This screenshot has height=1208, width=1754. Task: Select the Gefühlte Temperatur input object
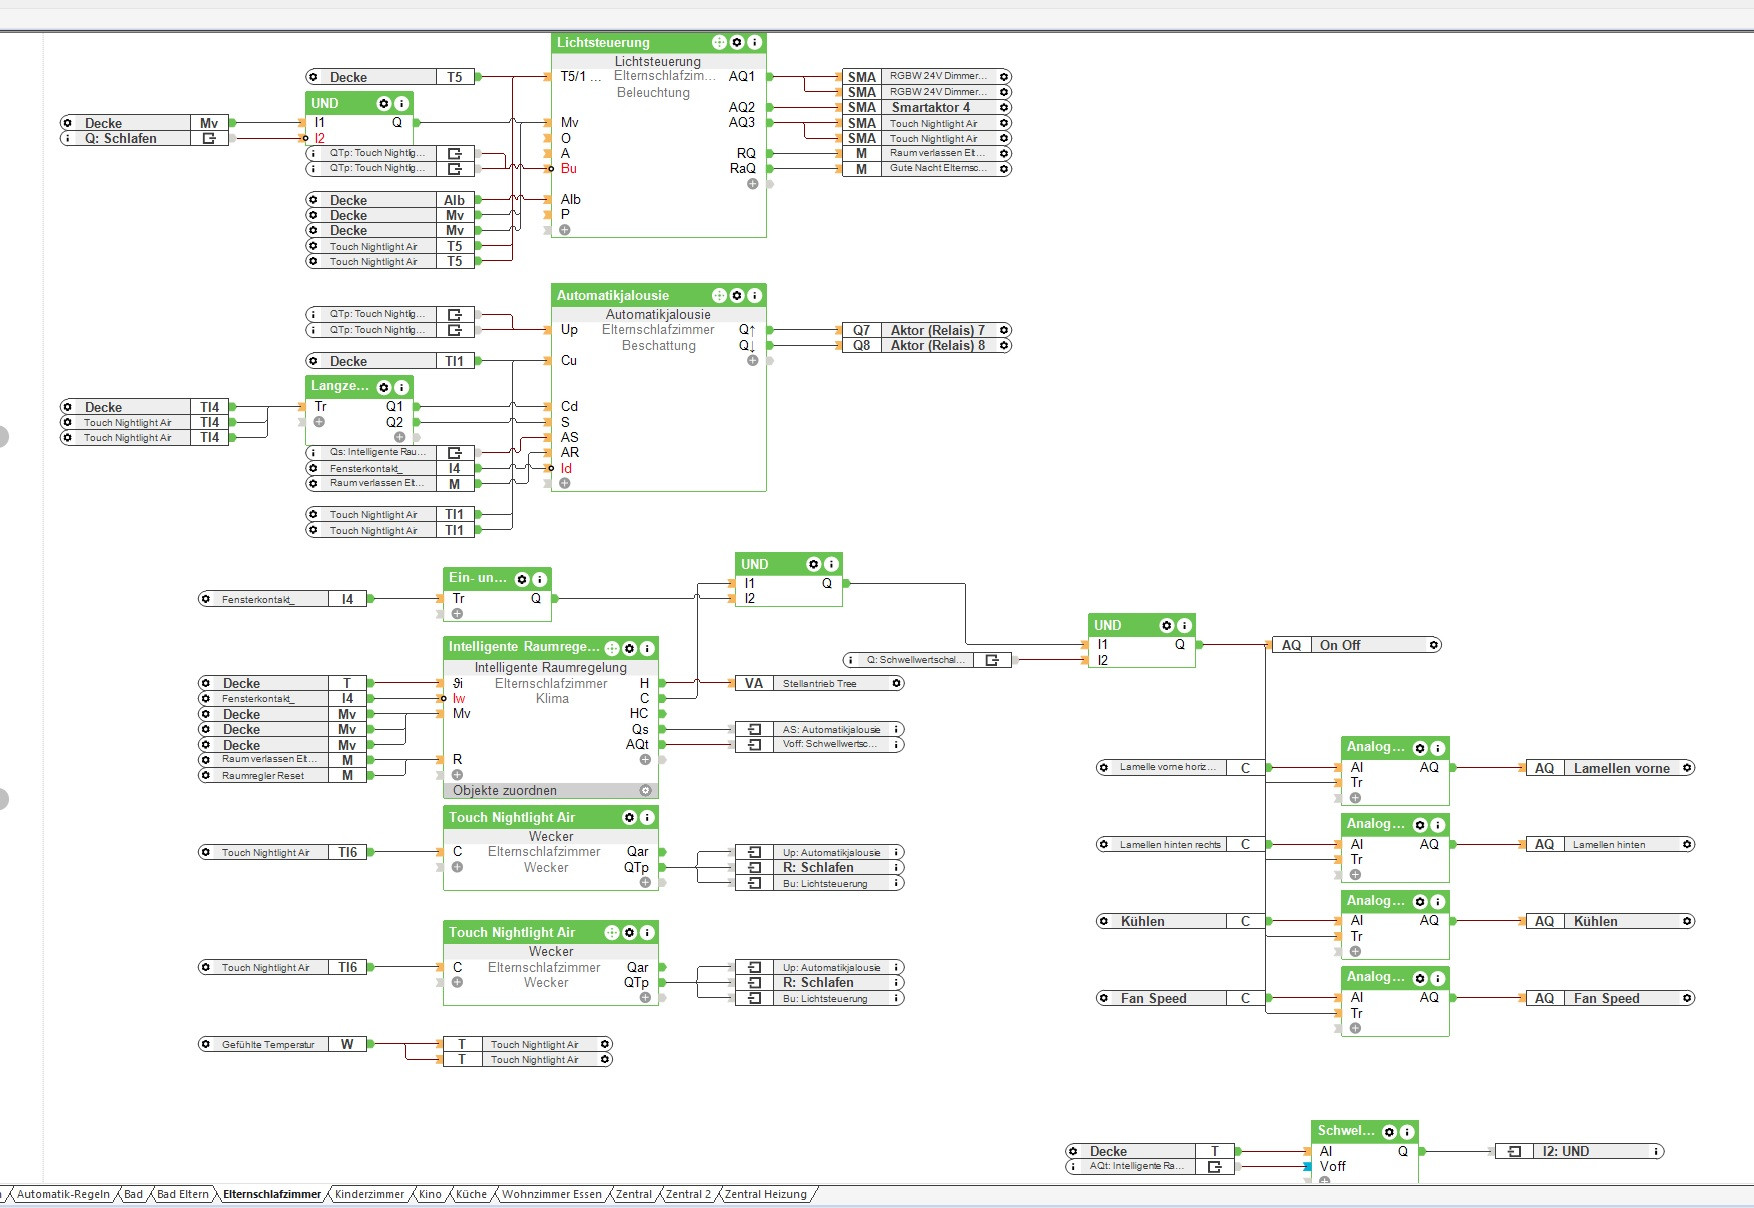pos(268,1045)
